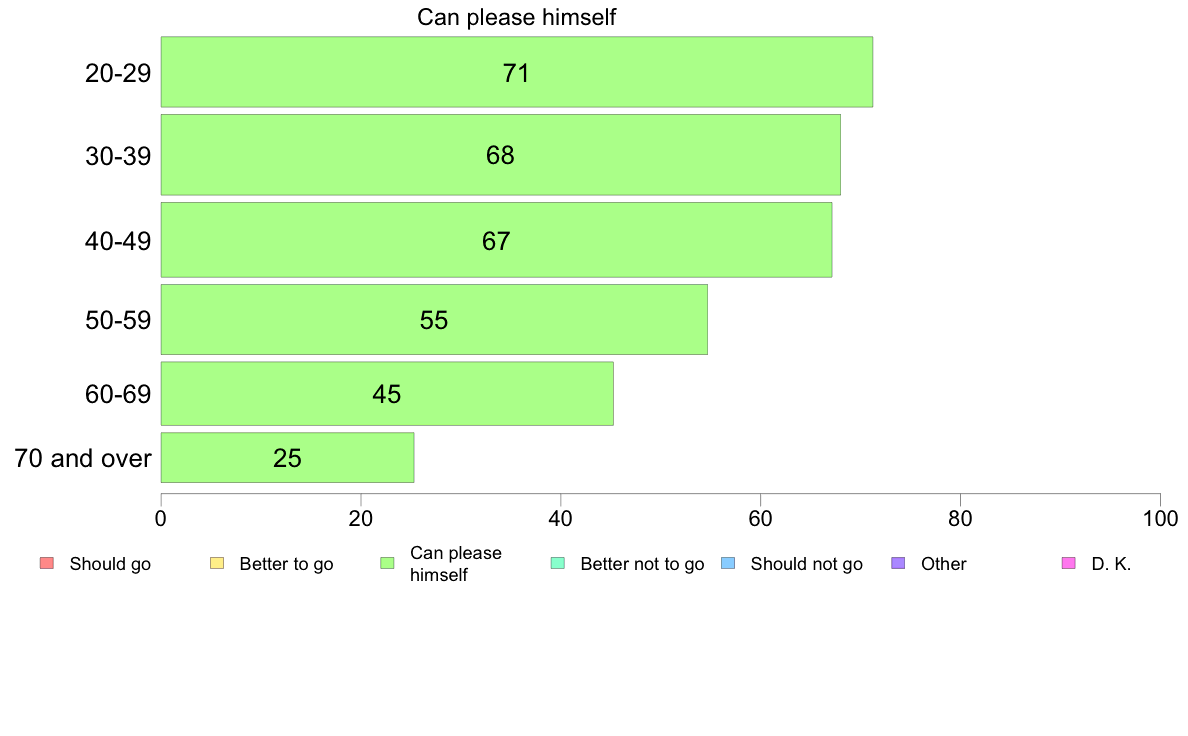The width and height of the screenshot is (1188, 736).
Task: Select the 60-69 bar showing 45
Action: (387, 393)
